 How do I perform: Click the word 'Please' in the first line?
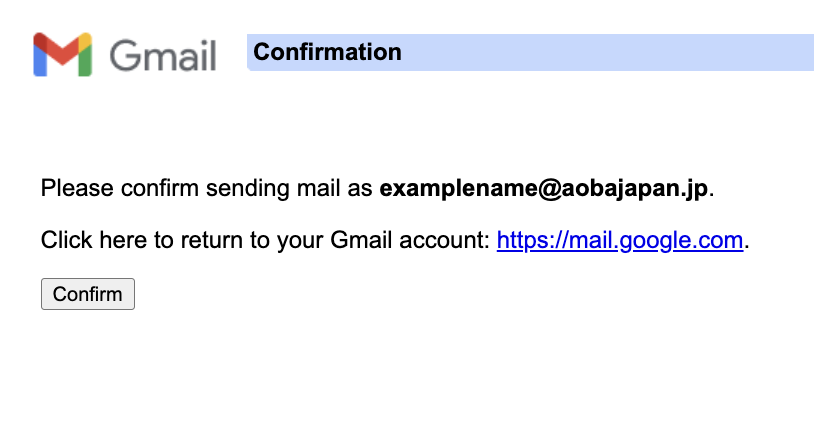click(x=76, y=188)
